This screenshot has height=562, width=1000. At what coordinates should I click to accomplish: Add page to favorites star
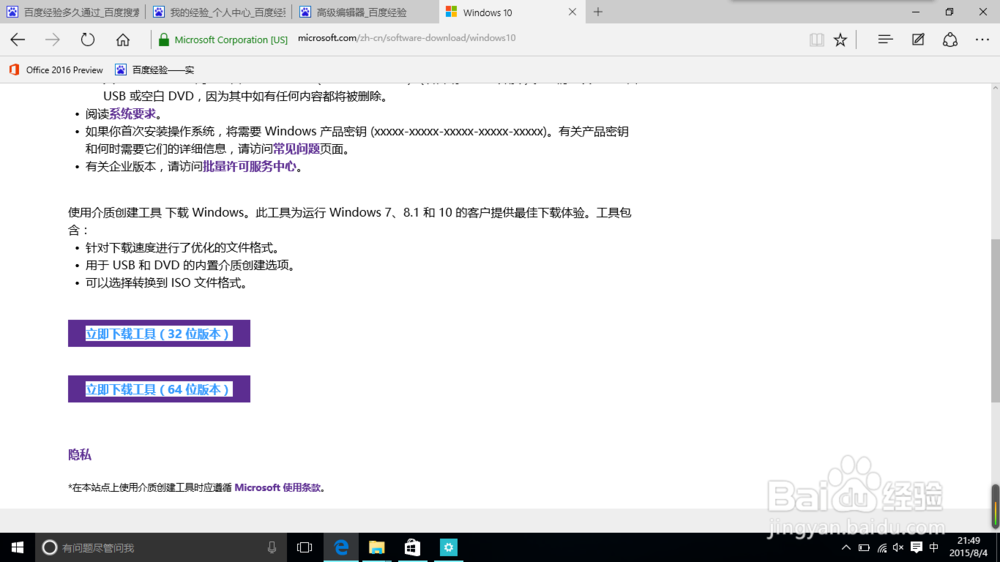click(x=841, y=40)
